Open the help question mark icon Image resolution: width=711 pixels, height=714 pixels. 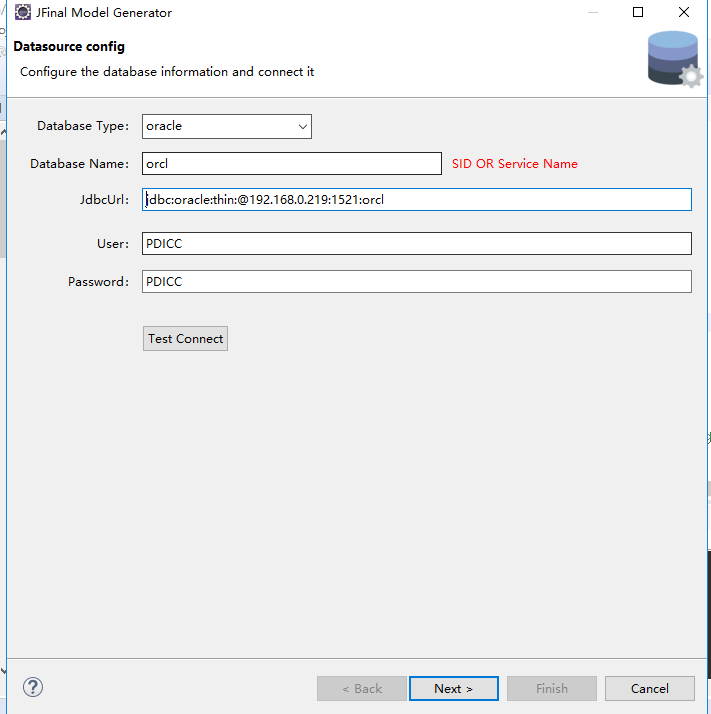click(x=33, y=687)
